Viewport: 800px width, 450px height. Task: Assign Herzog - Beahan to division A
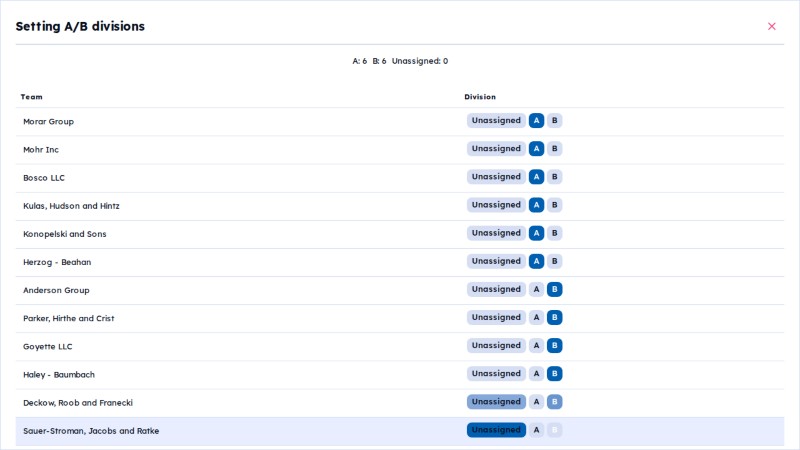point(536,261)
